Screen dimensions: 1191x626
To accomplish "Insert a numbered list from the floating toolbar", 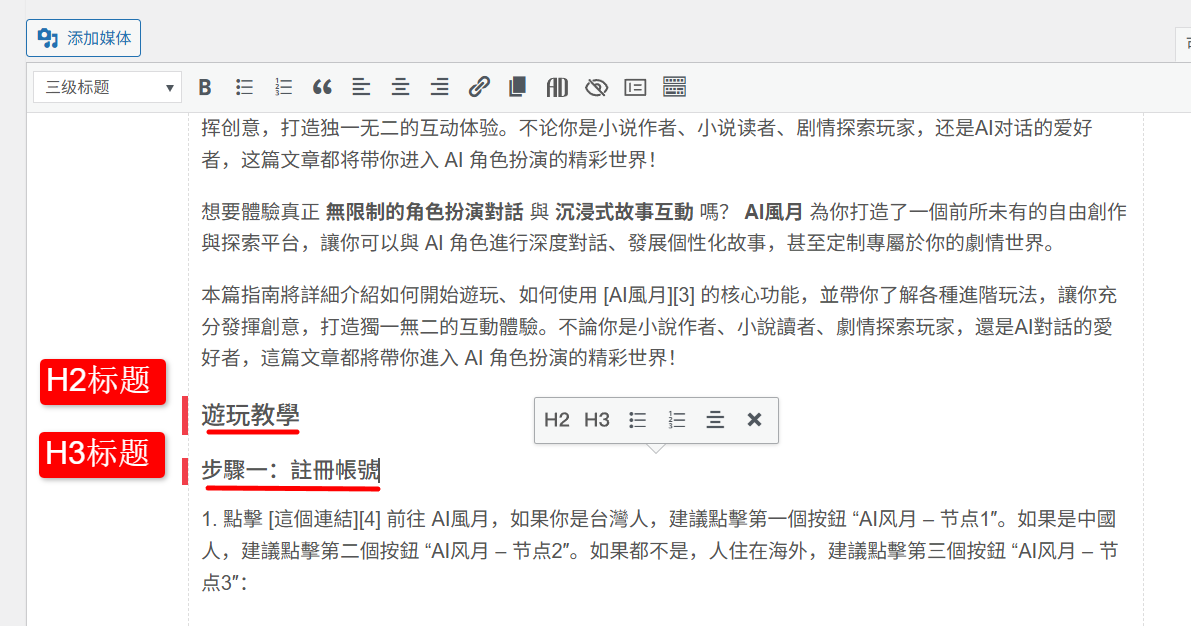I will (676, 420).
